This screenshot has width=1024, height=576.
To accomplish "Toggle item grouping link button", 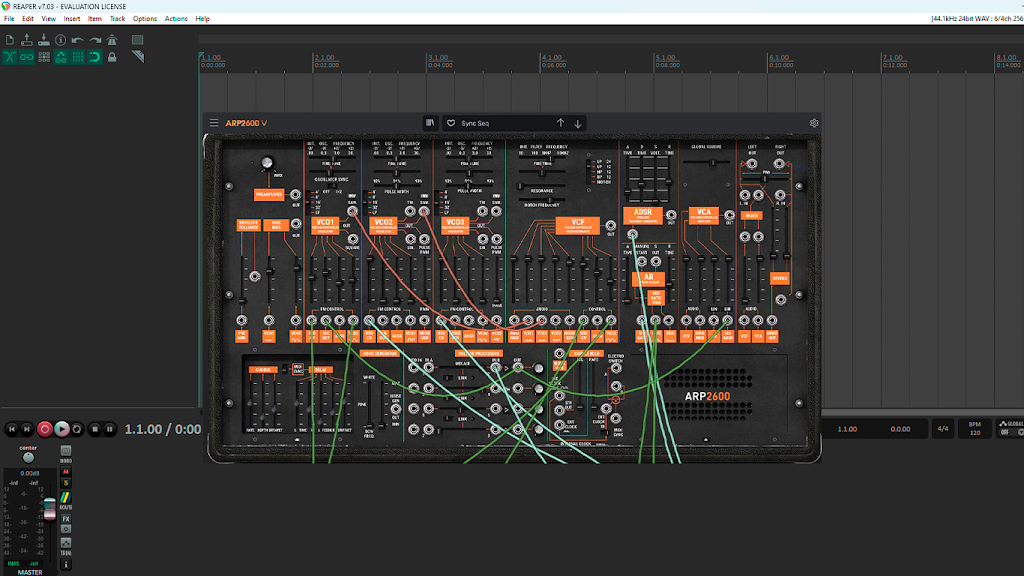I will tap(27, 57).
